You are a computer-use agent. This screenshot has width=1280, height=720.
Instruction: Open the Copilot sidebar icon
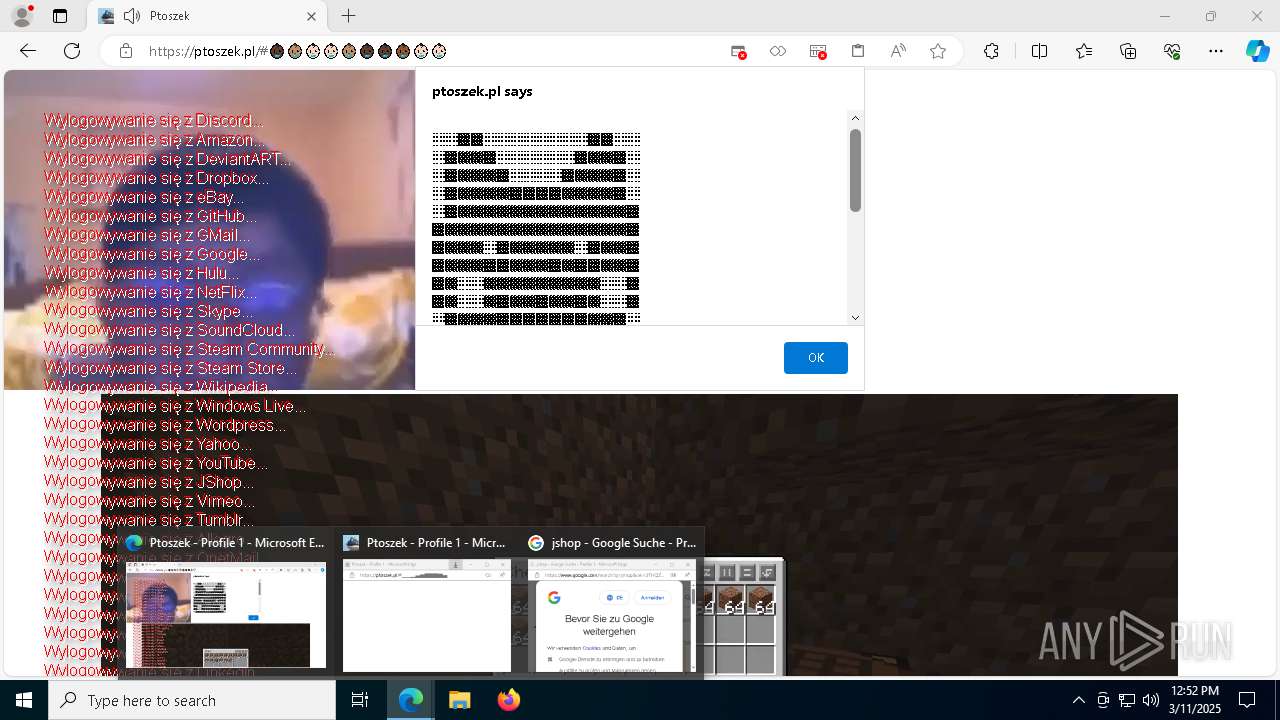(x=1258, y=51)
